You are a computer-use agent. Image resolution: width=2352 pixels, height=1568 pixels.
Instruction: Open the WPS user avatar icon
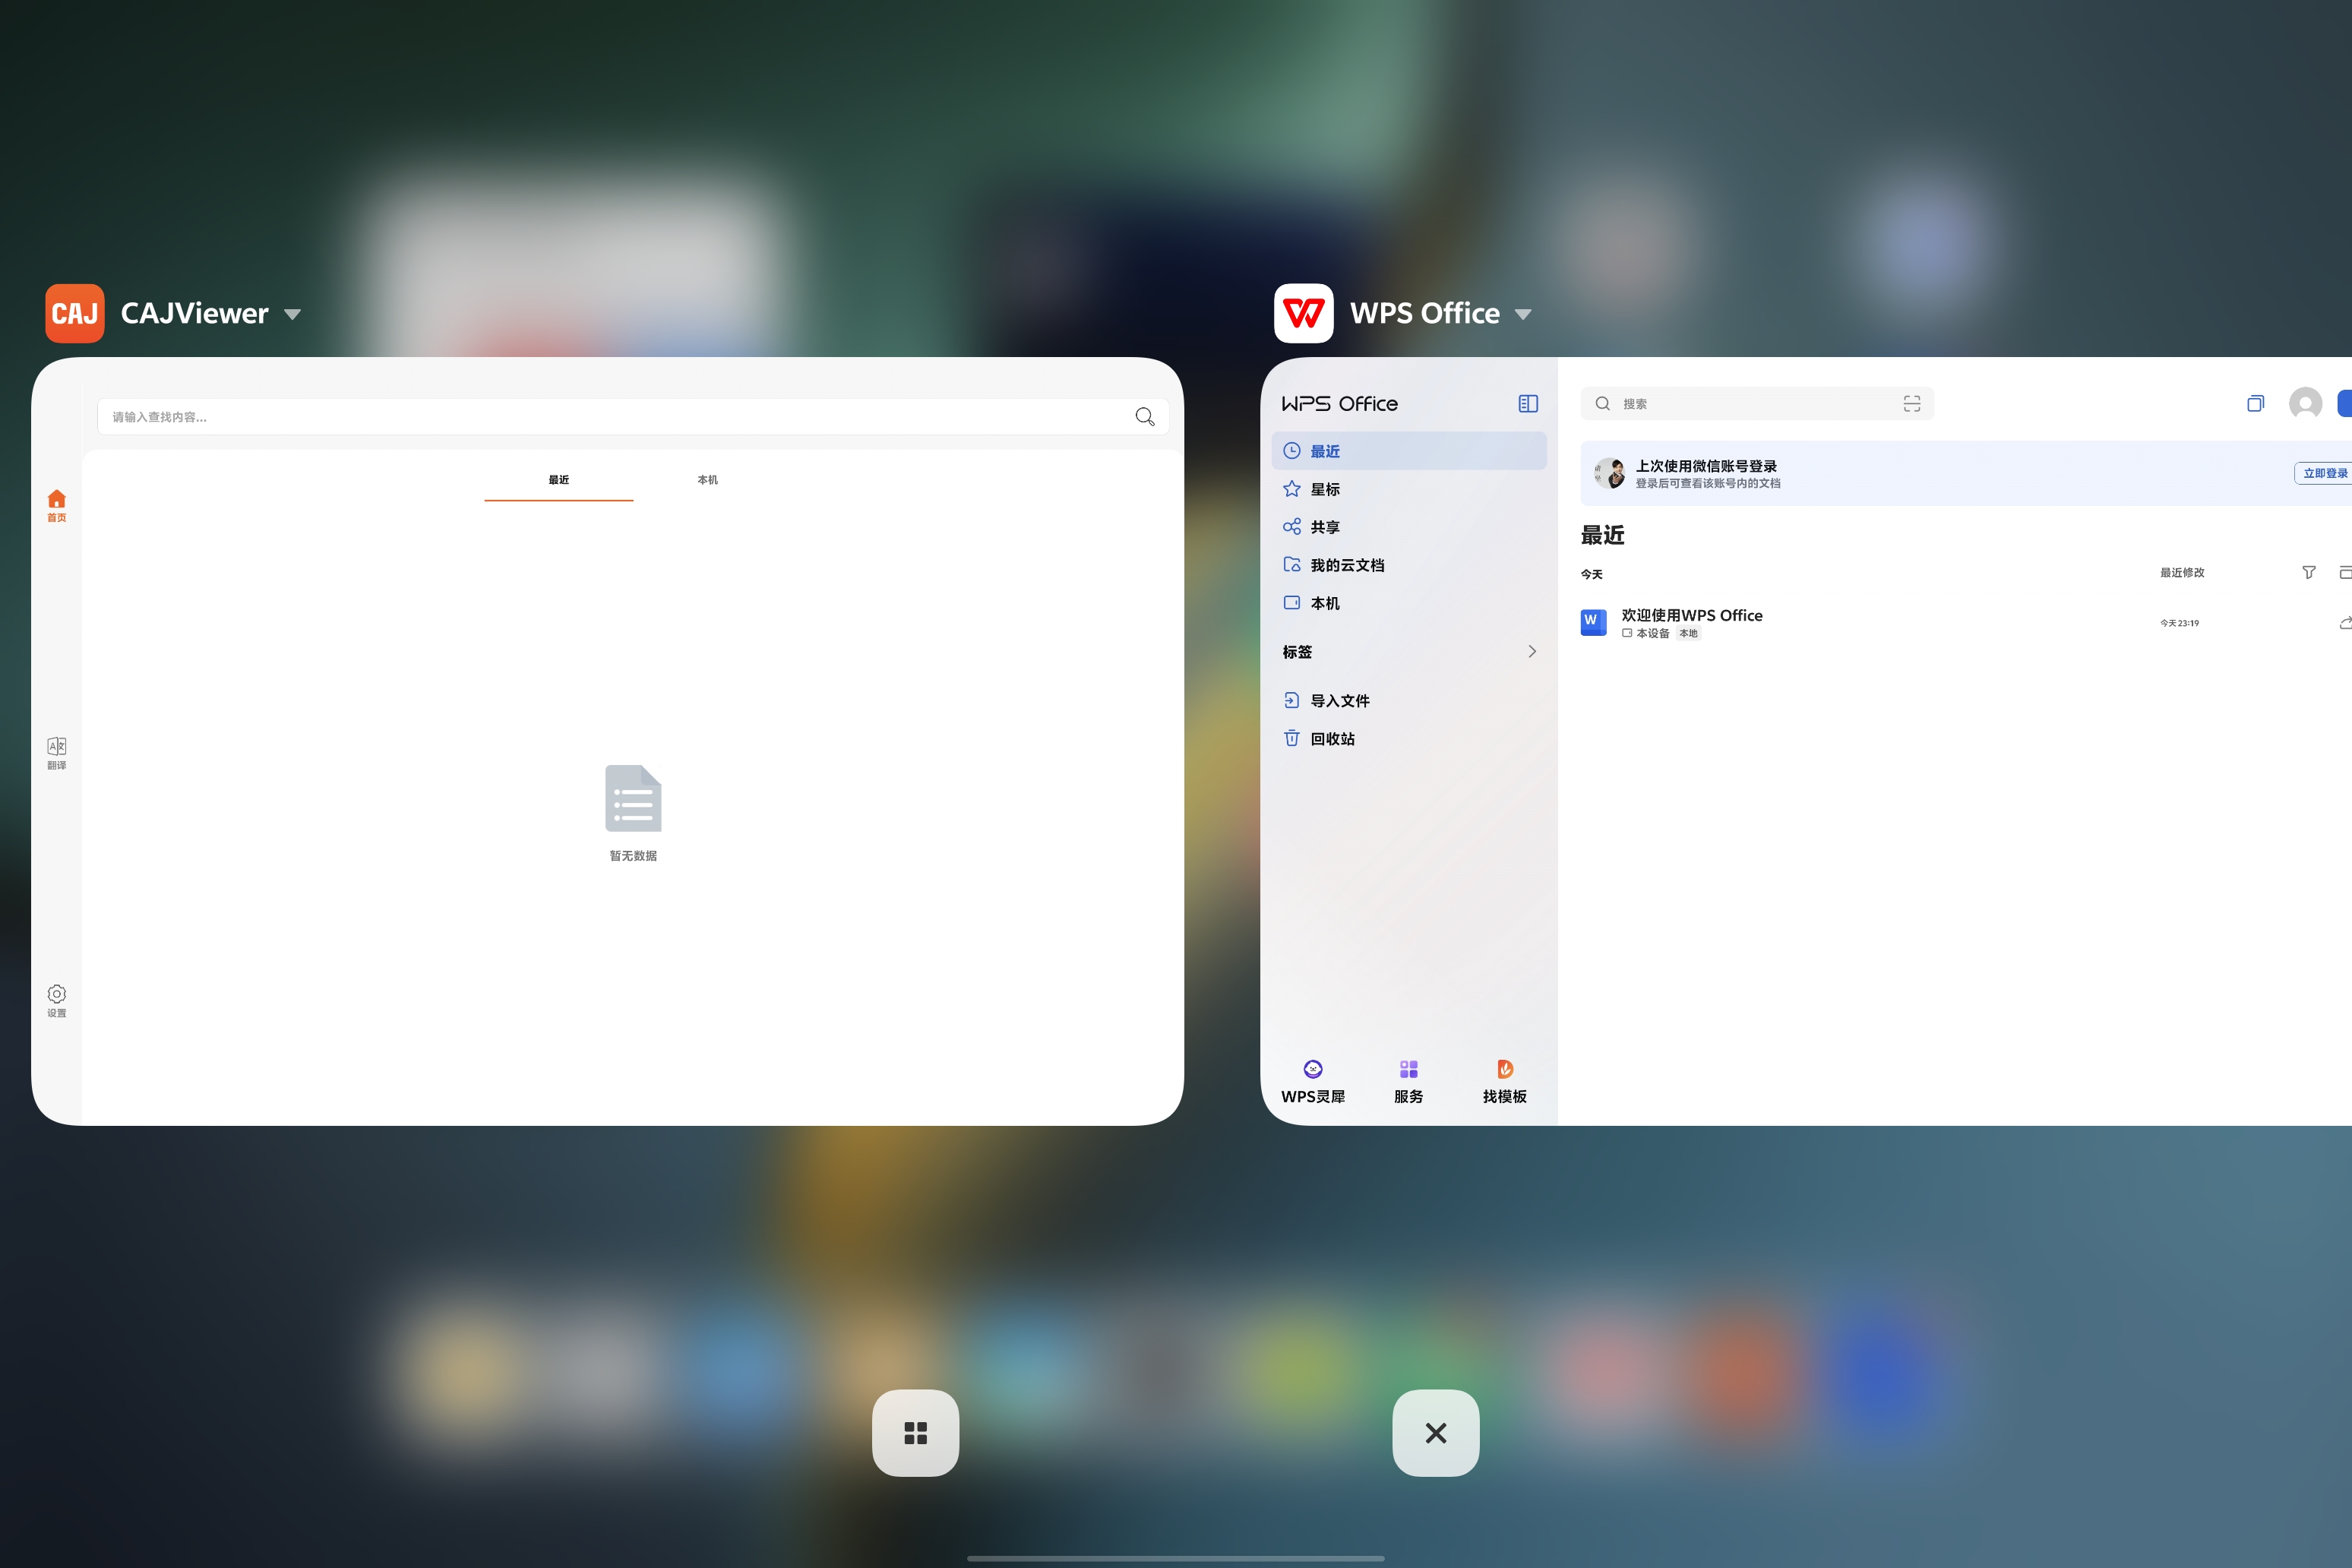tap(2306, 404)
